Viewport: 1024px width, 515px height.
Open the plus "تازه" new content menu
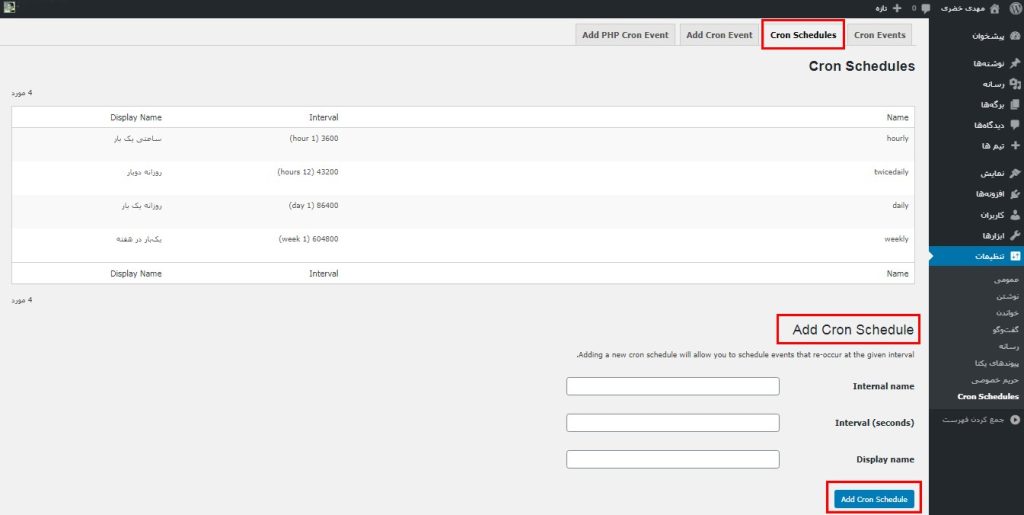889,8
